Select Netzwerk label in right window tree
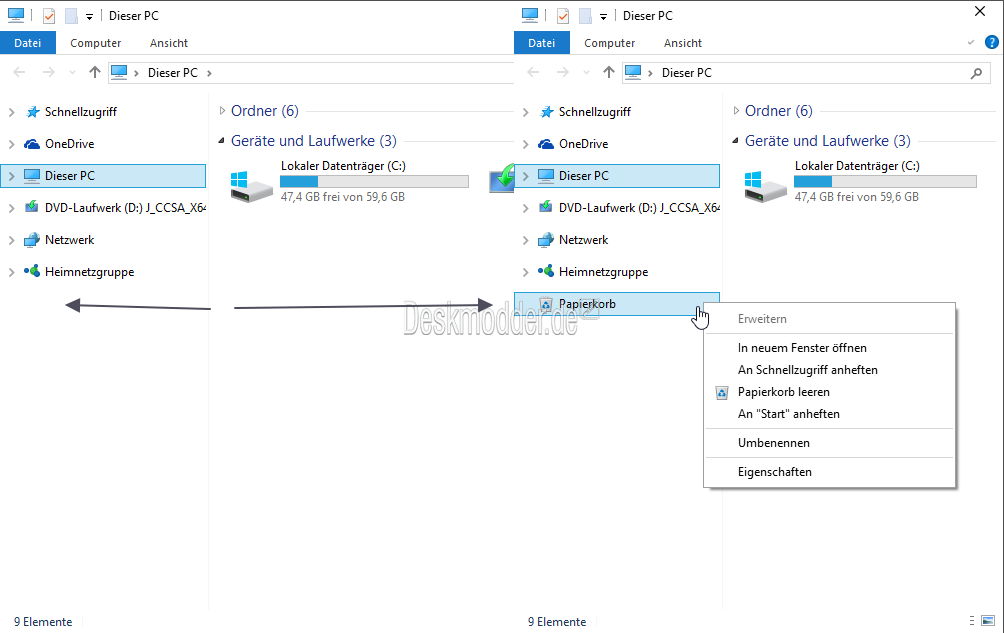1004x633 pixels. click(583, 240)
